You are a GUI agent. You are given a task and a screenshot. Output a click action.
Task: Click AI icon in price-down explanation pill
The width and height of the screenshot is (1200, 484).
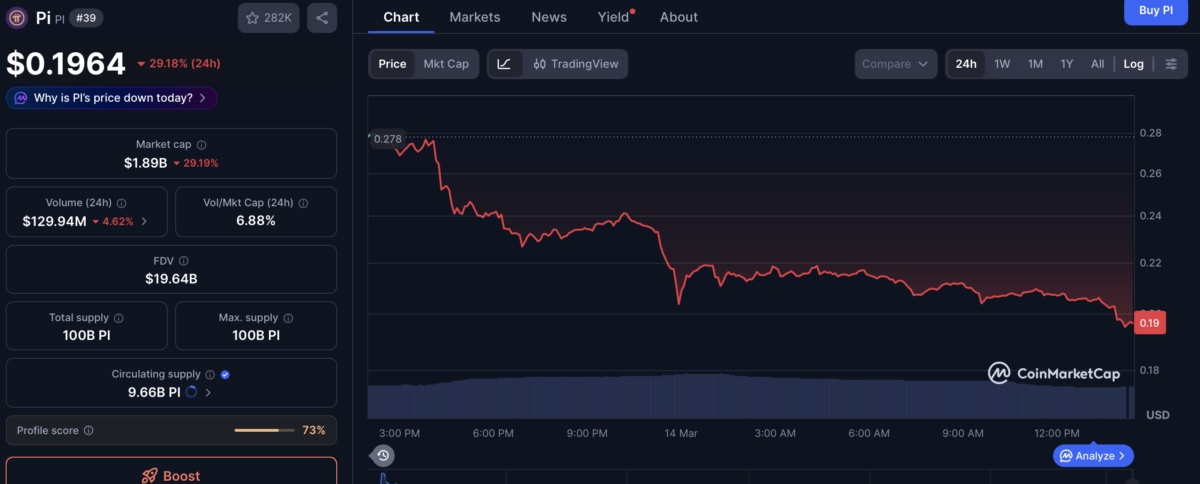(x=21, y=98)
